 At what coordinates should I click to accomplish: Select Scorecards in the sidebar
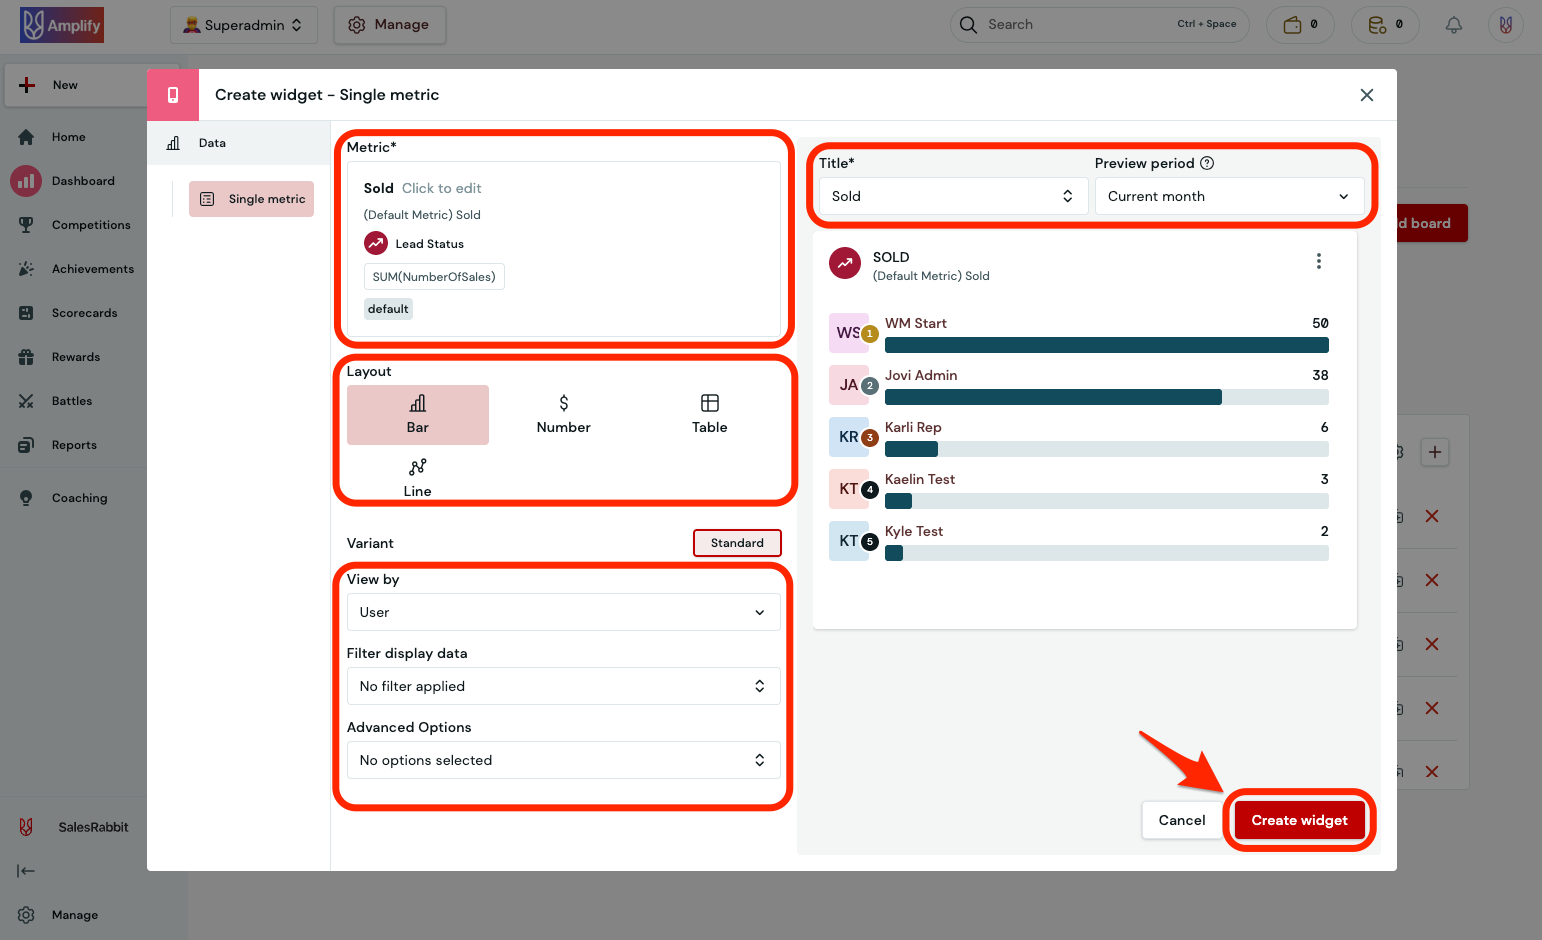tap(85, 312)
